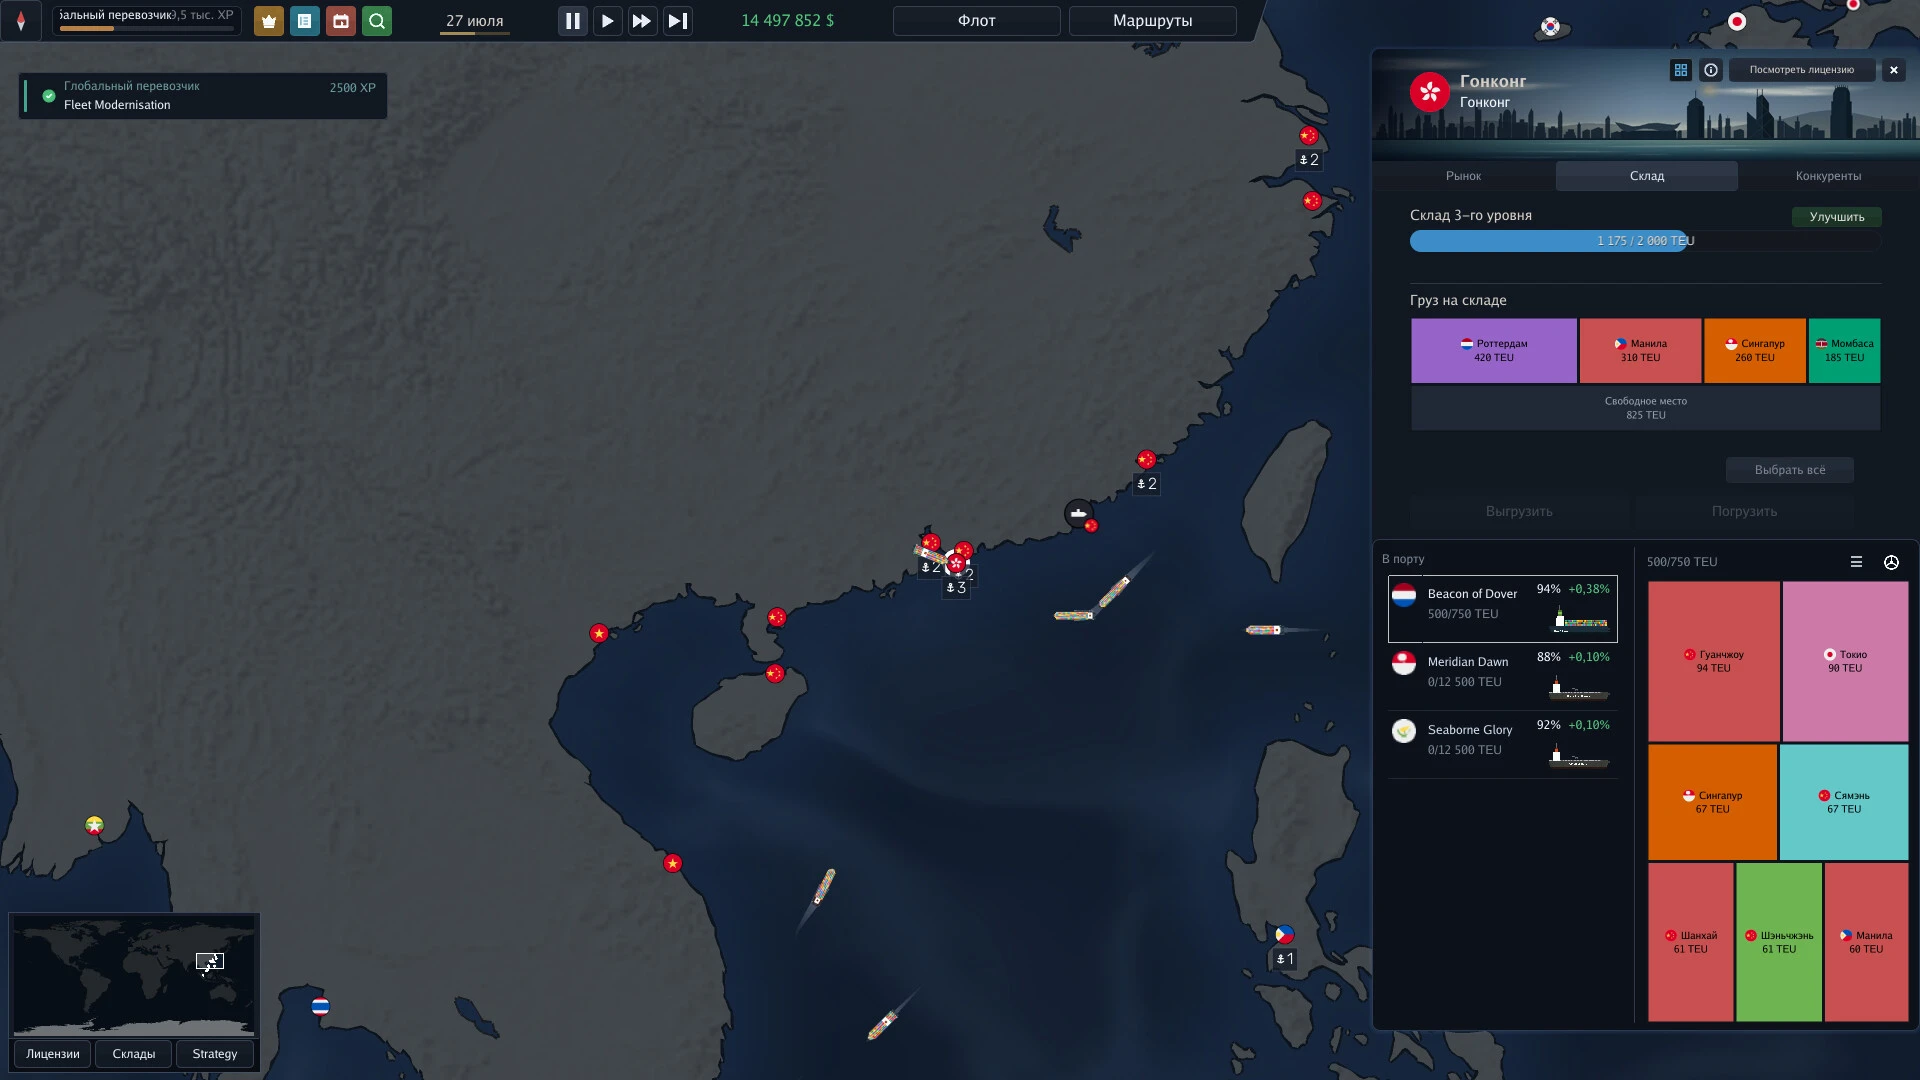Click Посмотреть лицензию button
The width and height of the screenshot is (1920, 1080).
(1801, 70)
